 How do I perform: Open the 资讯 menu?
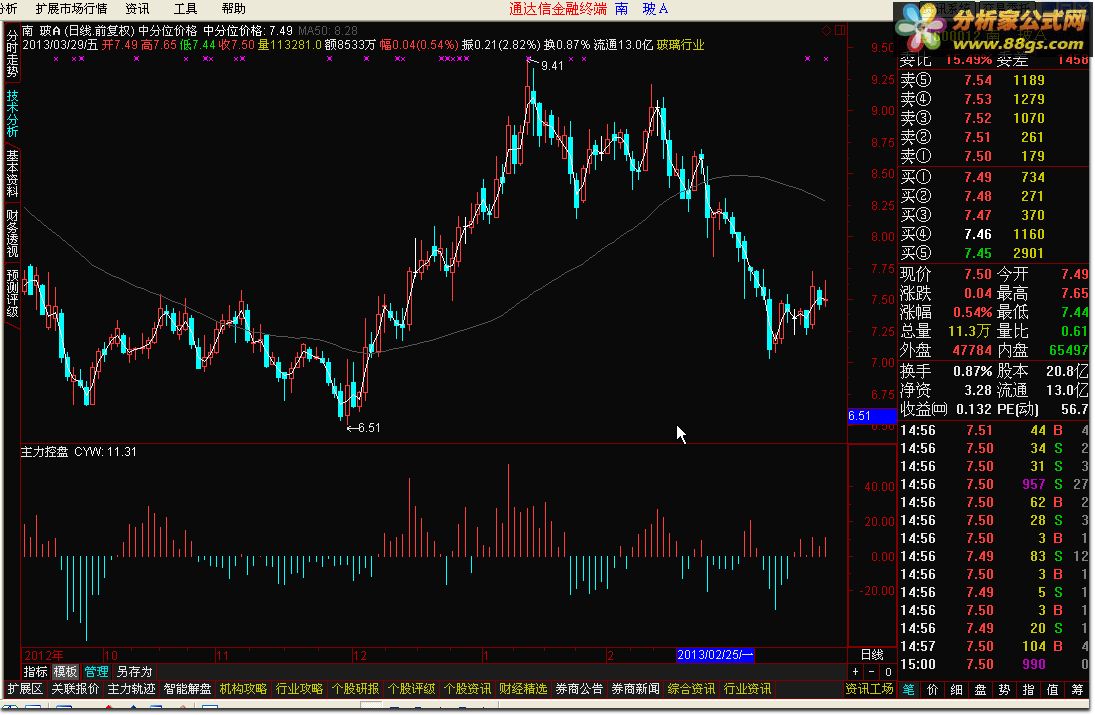[x=138, y=9]
